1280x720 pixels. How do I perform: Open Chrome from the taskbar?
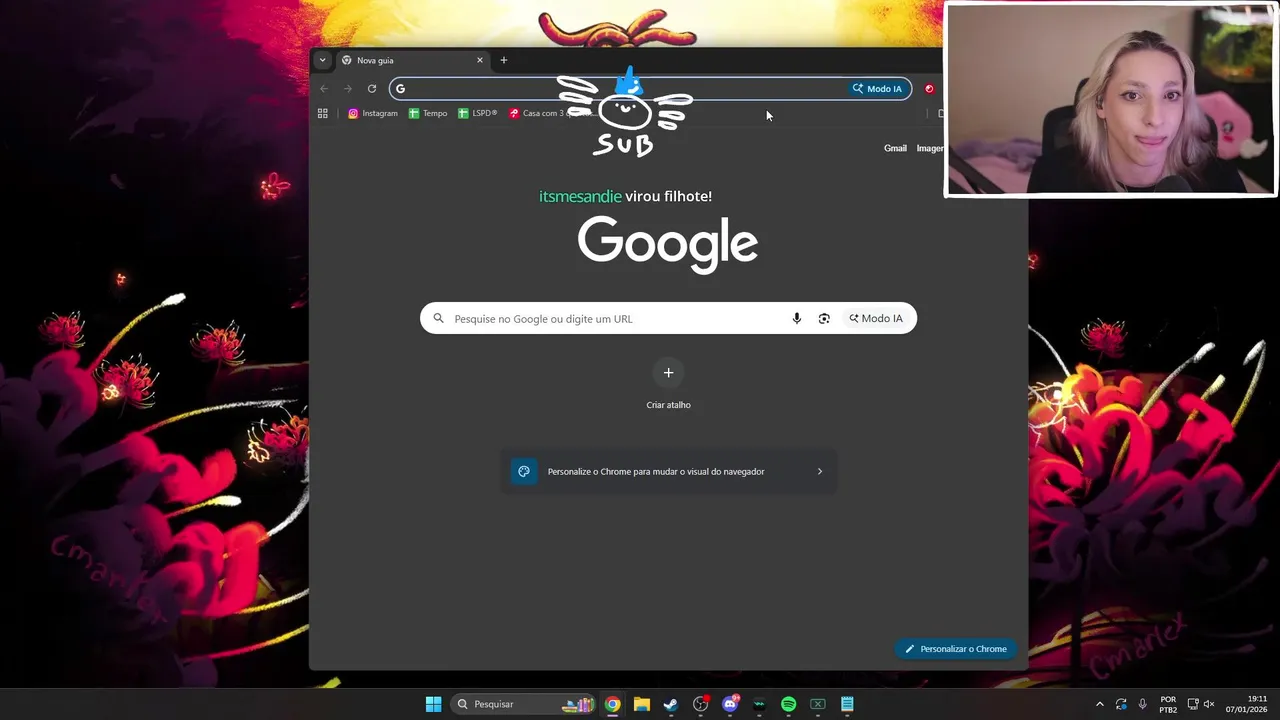click(612, 704)
